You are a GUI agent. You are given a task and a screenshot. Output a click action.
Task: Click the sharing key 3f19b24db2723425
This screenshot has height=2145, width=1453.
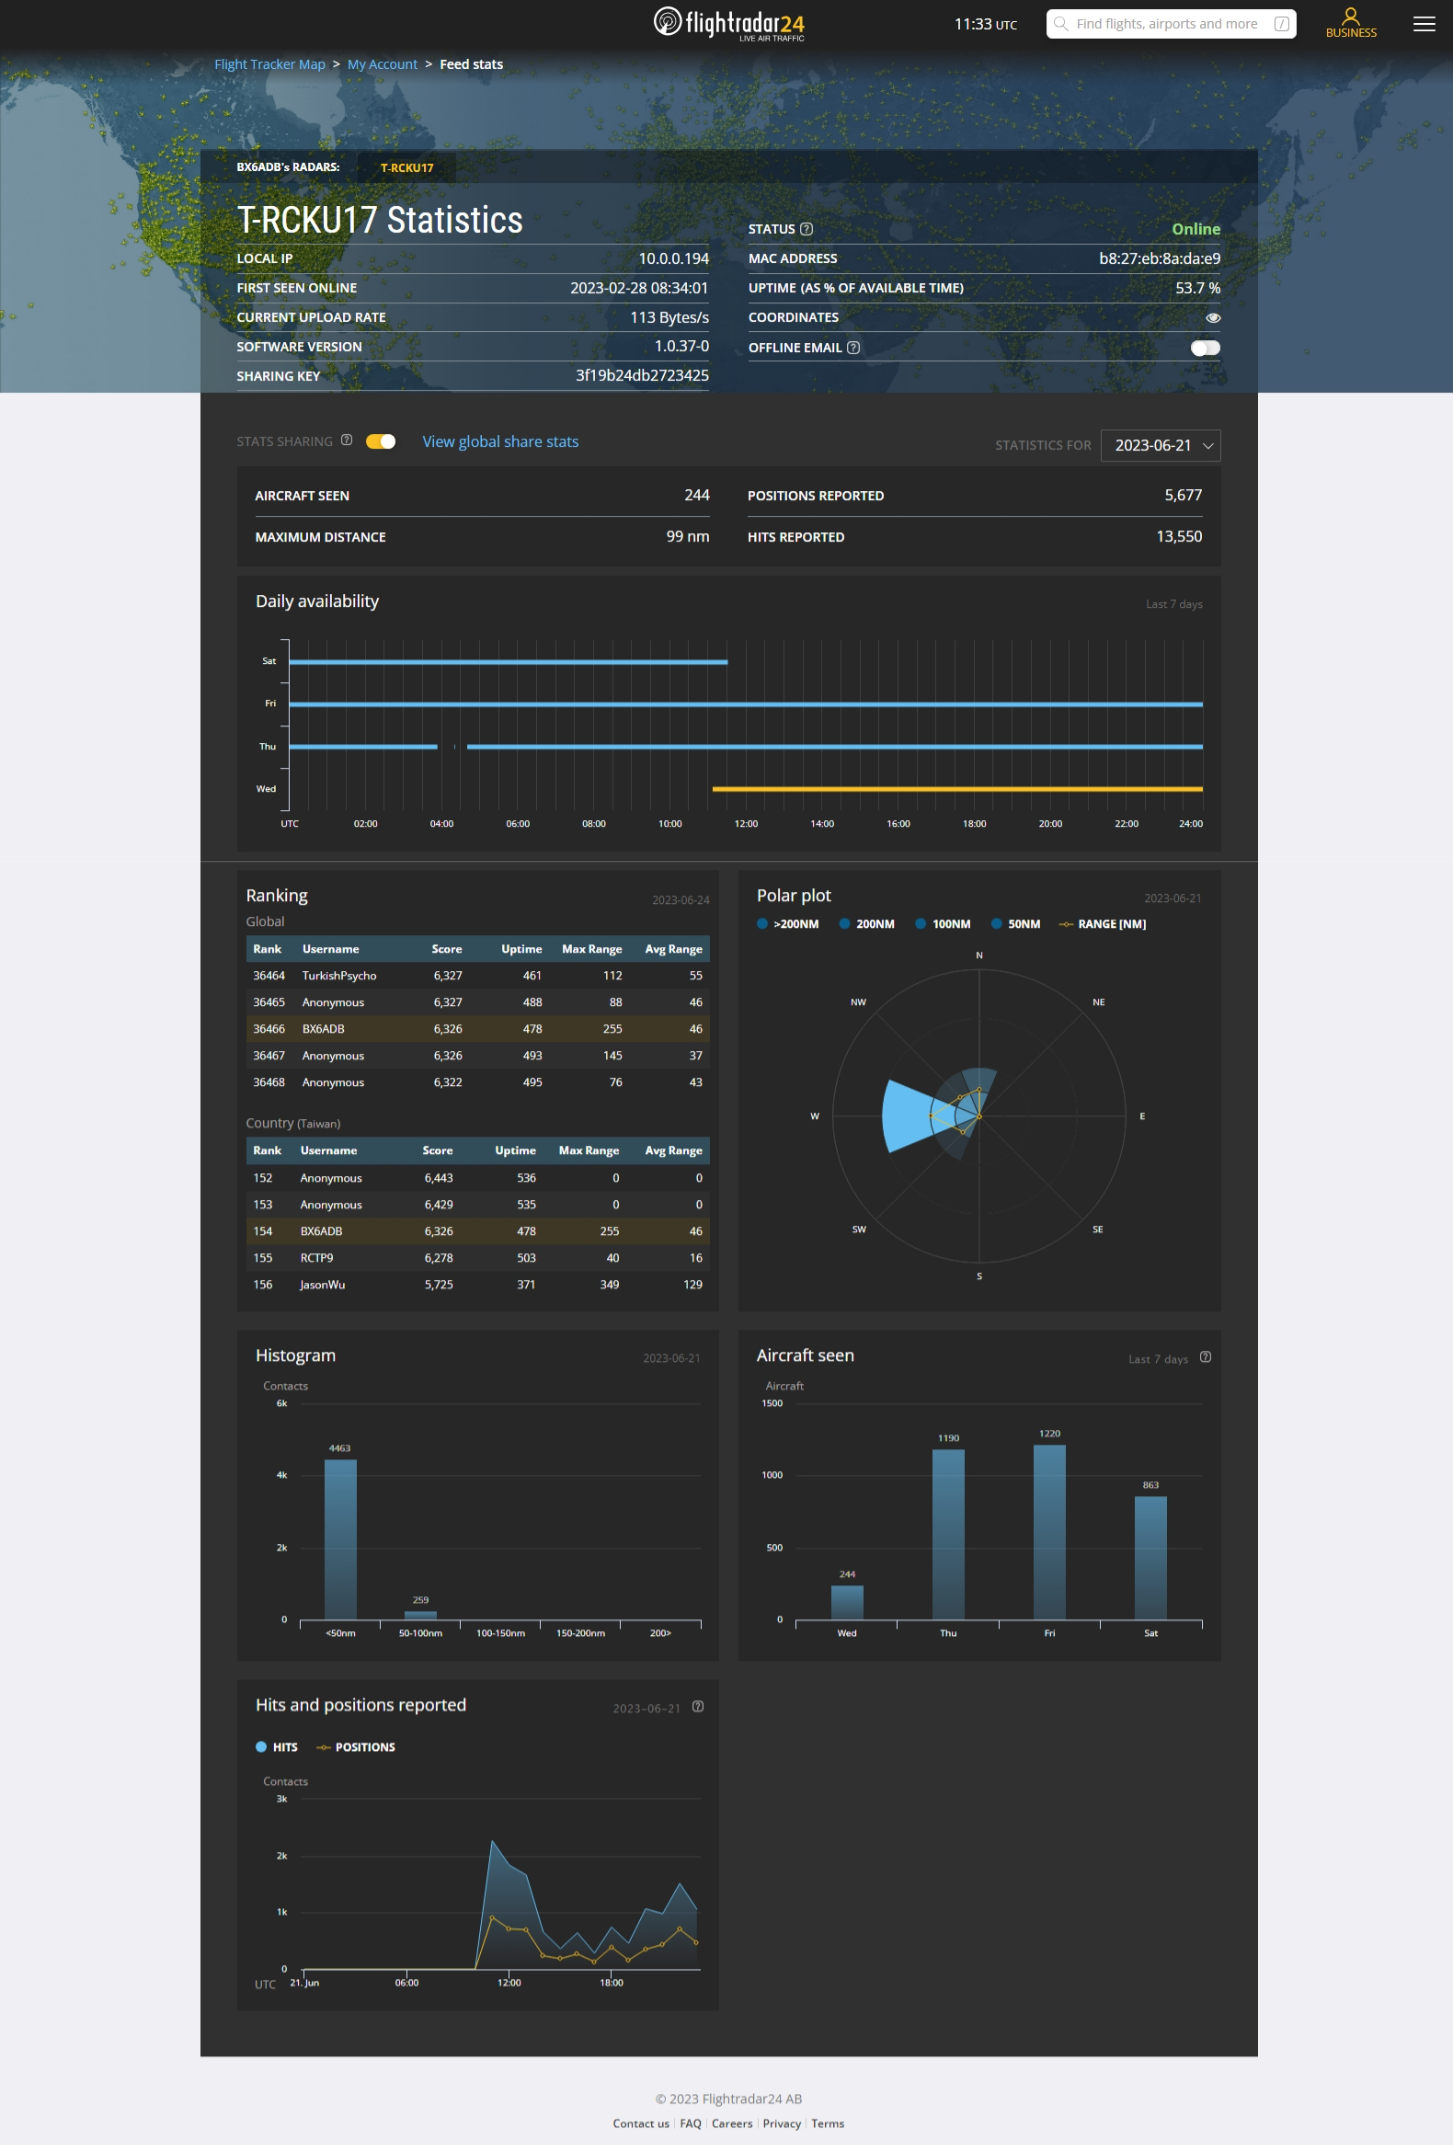click(642, 375)
